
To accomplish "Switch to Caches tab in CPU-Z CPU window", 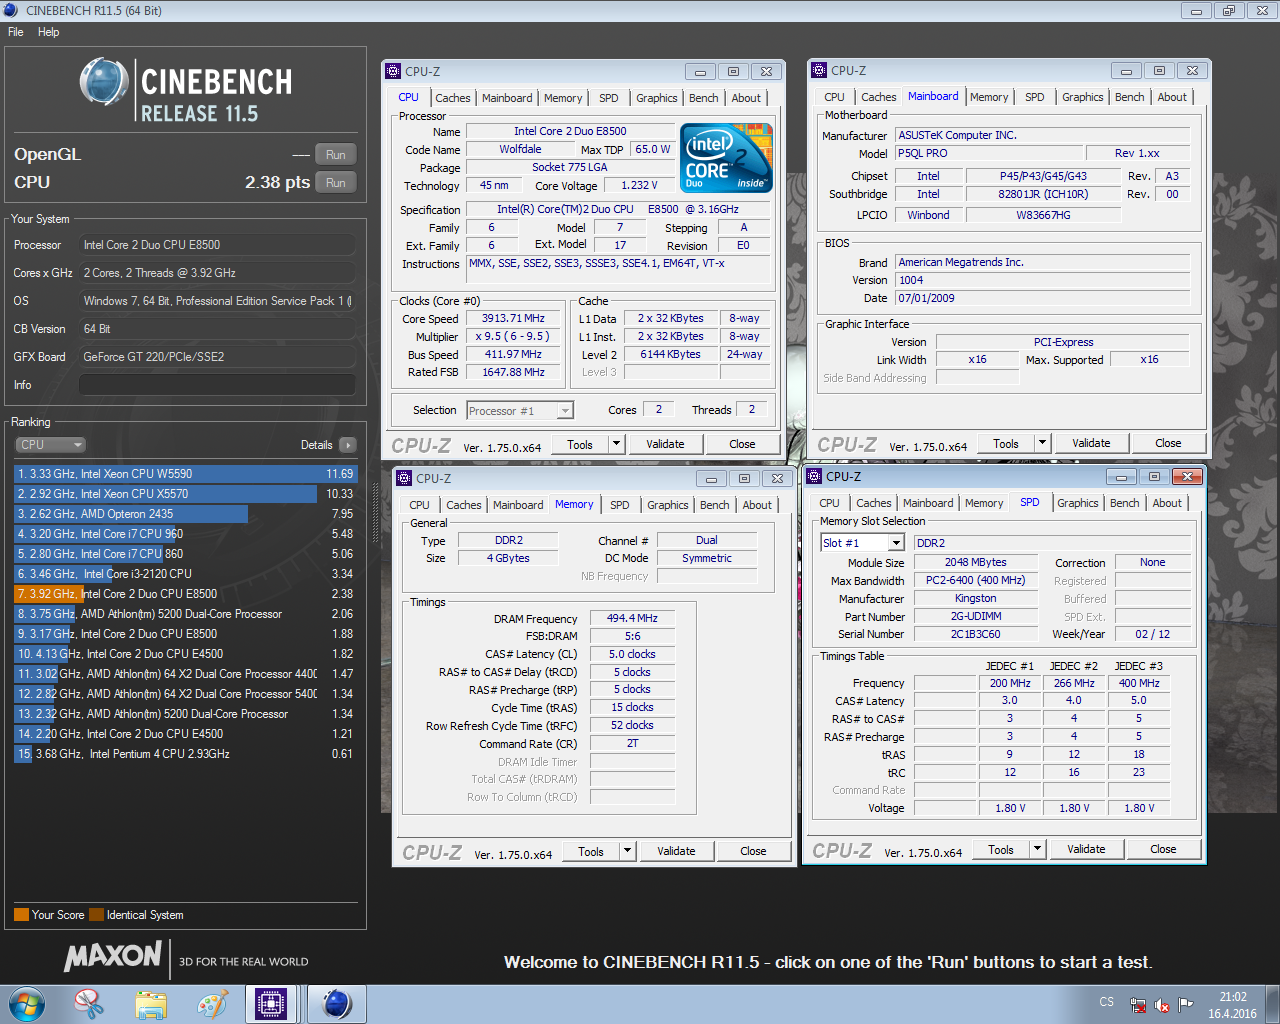I will pos(452,98).
